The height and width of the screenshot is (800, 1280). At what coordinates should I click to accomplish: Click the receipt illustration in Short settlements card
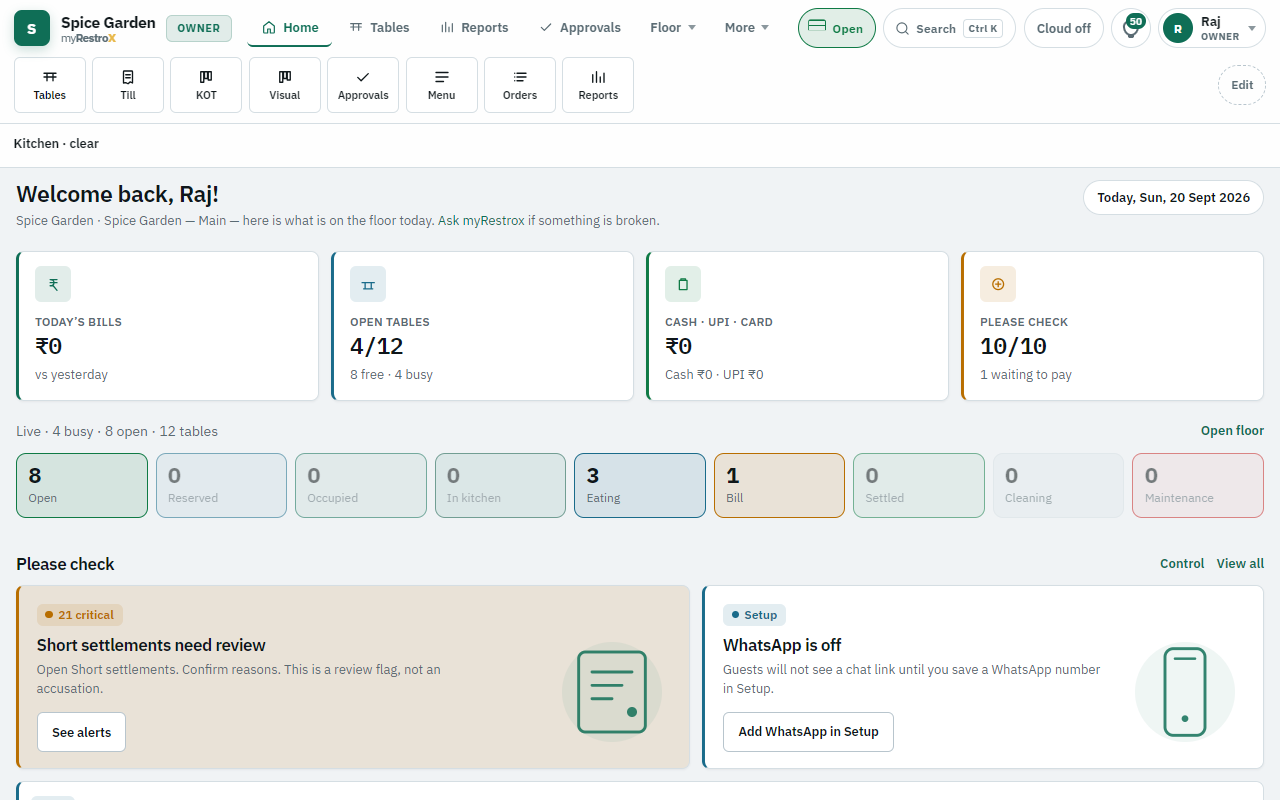[x=612, y=692]
